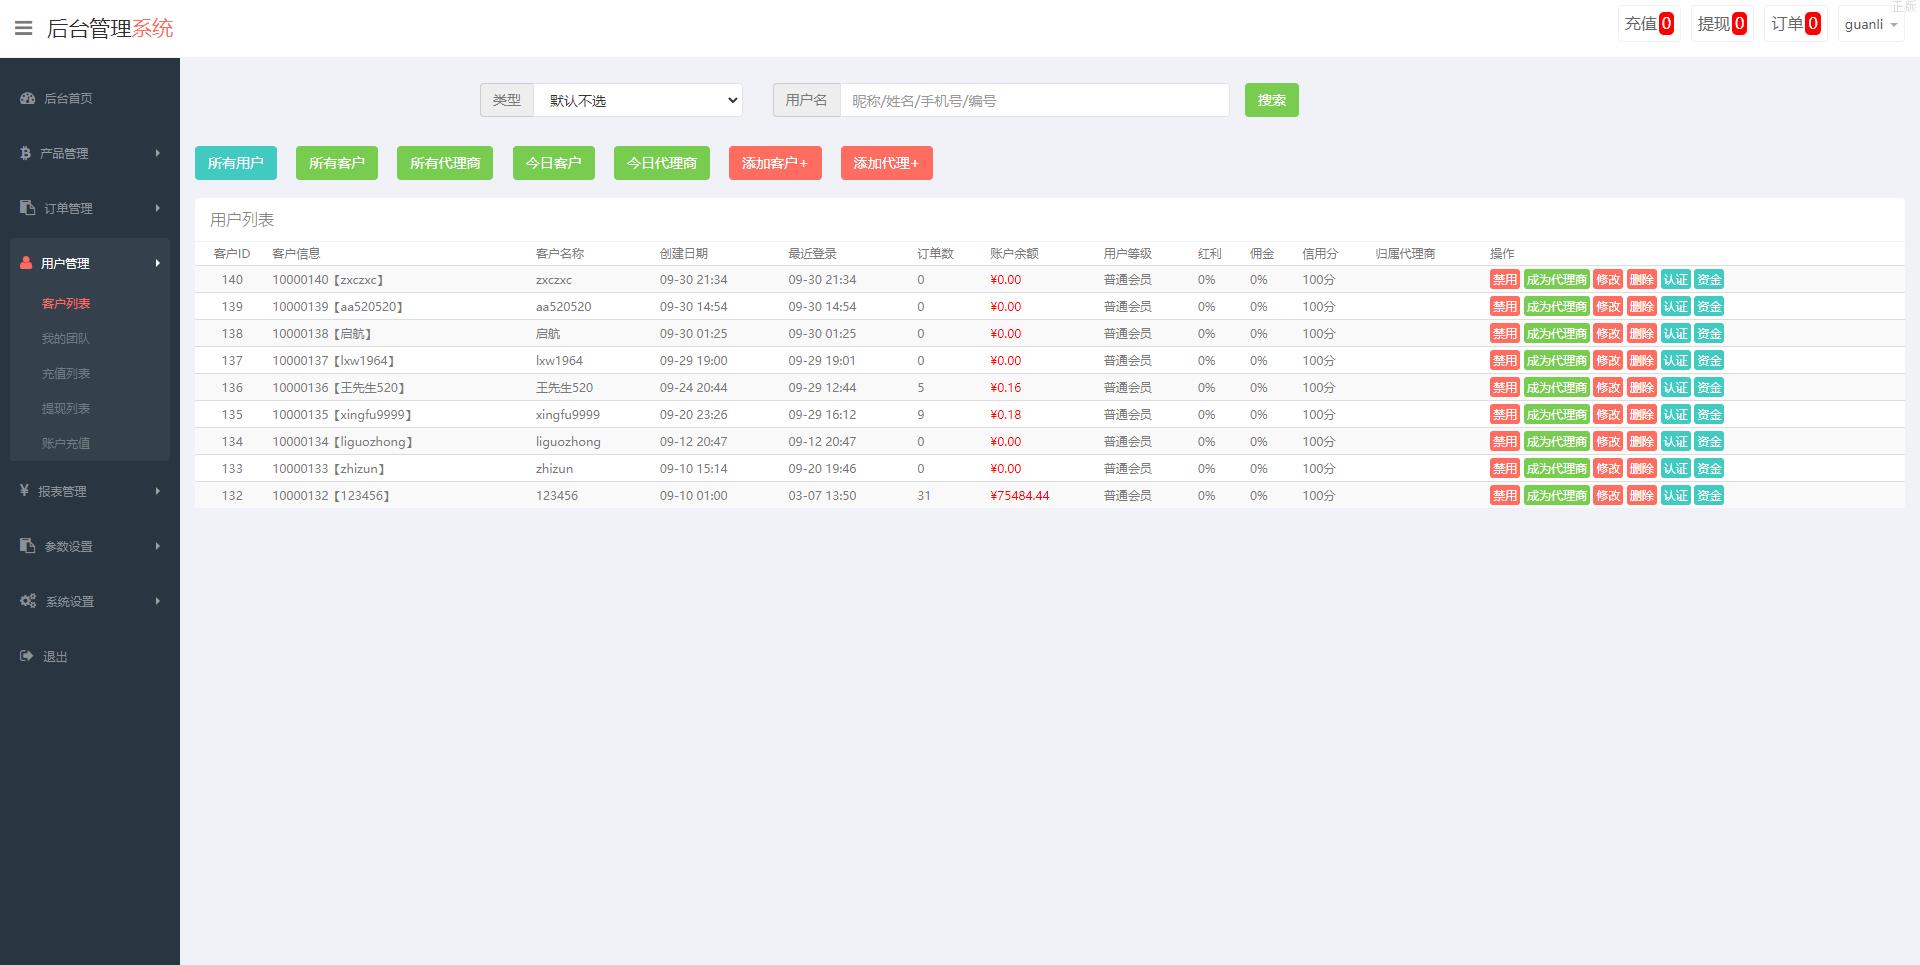Click the logout icon beside 退出
Screen dimensions: 1920x965
(27, 656)
